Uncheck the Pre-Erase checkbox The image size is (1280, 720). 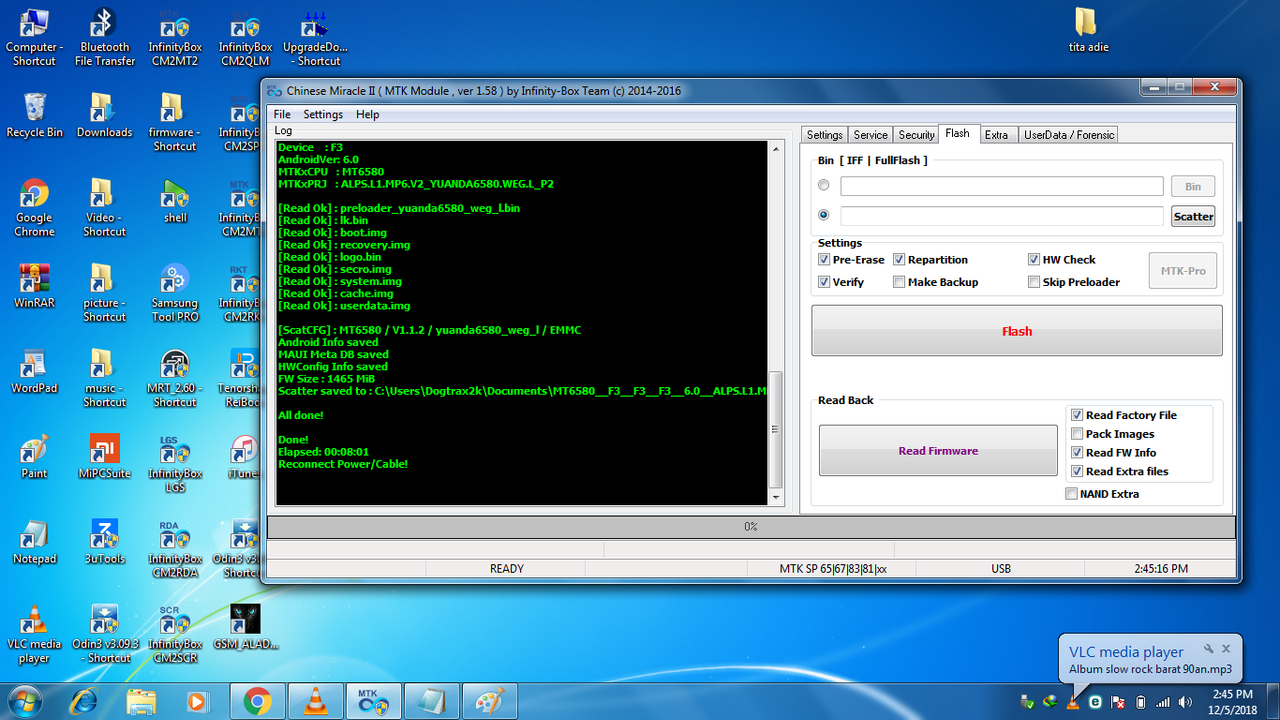click(824, 259)
